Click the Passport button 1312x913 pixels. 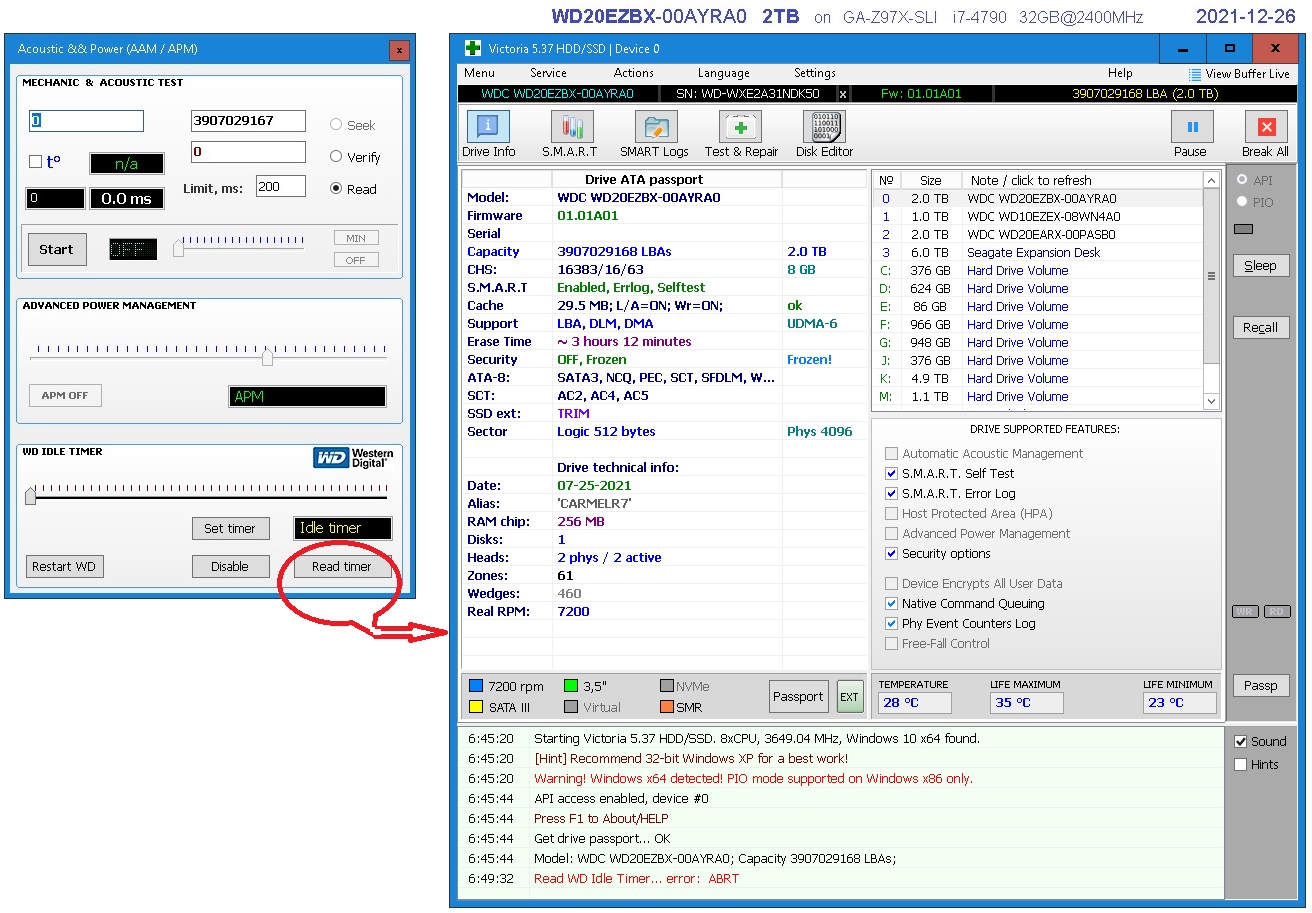point(798,697)
